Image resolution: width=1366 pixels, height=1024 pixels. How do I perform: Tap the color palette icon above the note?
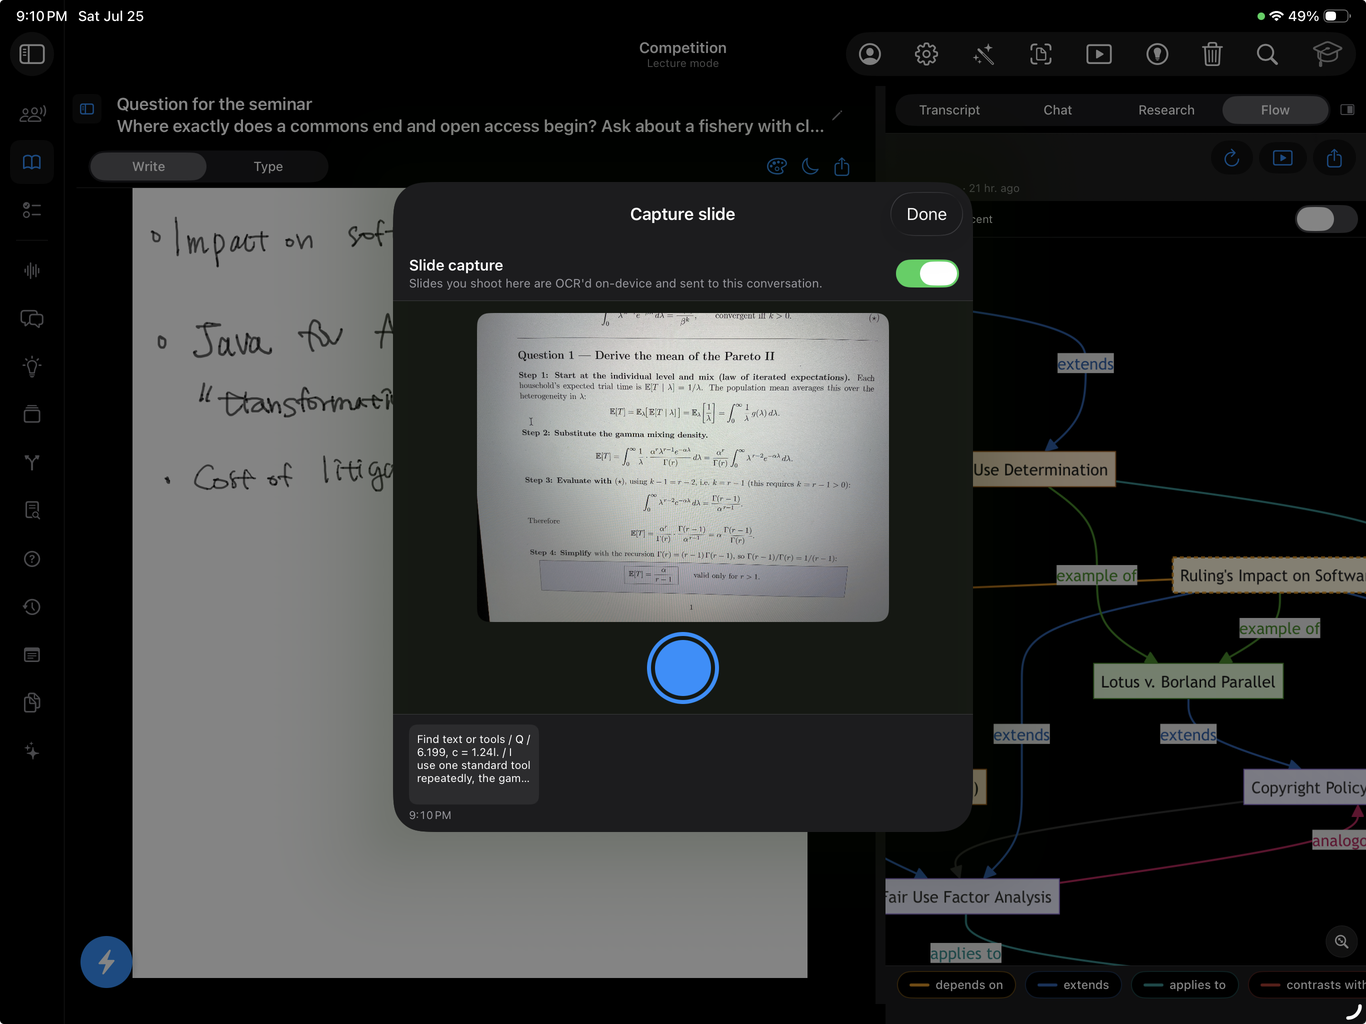(x=777, y=166)
